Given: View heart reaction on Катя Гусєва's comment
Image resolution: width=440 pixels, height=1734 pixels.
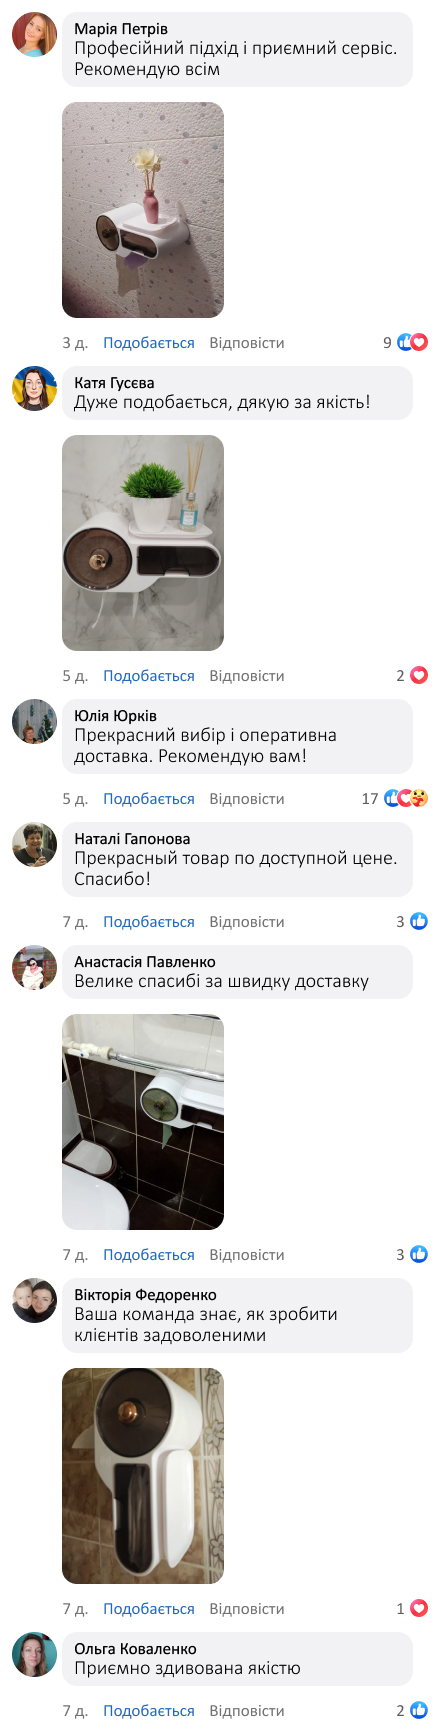Looking at the screenshot, I should [x=419, y=676].
